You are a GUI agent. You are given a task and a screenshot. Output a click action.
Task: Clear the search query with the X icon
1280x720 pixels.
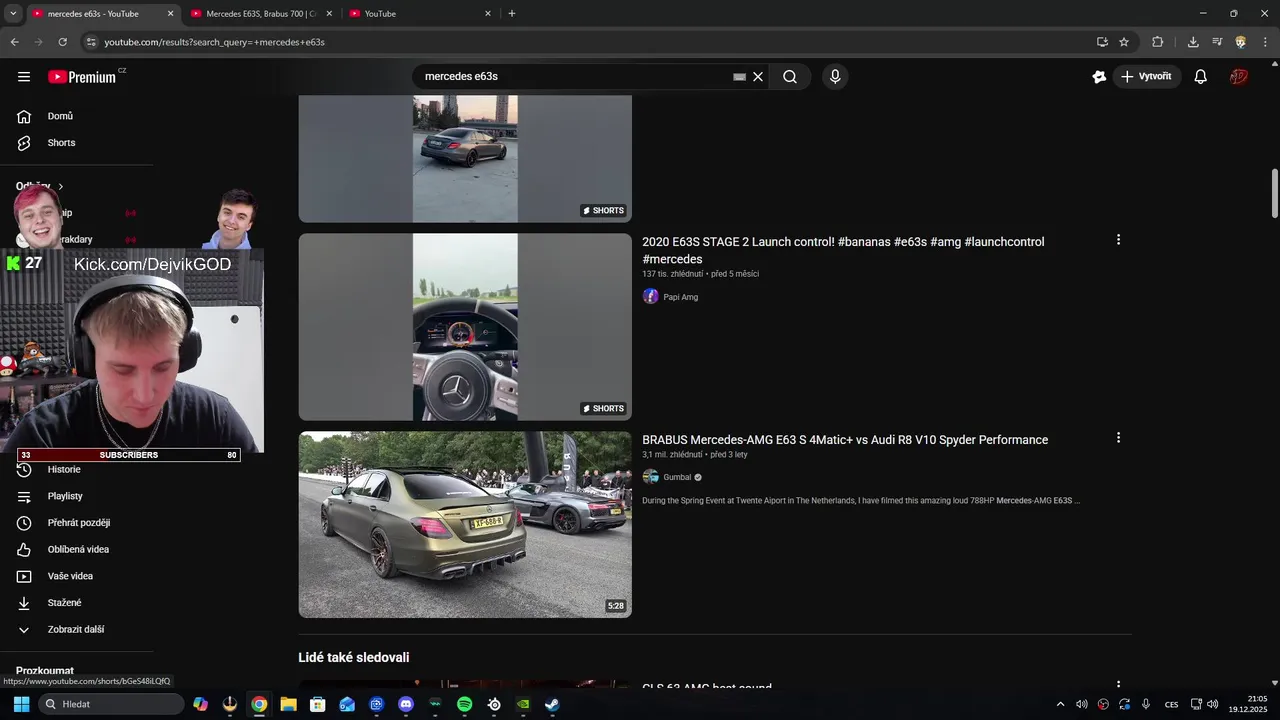coord(758,77)
